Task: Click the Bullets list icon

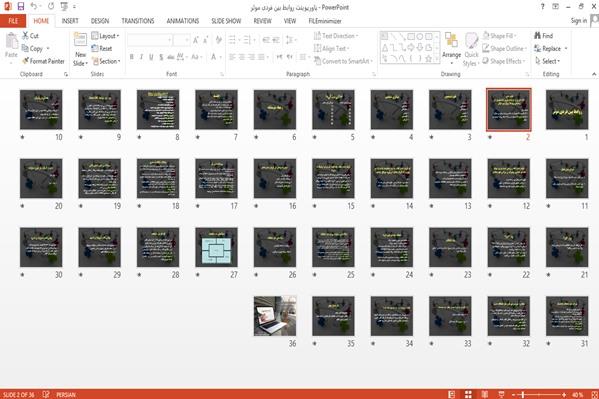Action: (233, 40)
